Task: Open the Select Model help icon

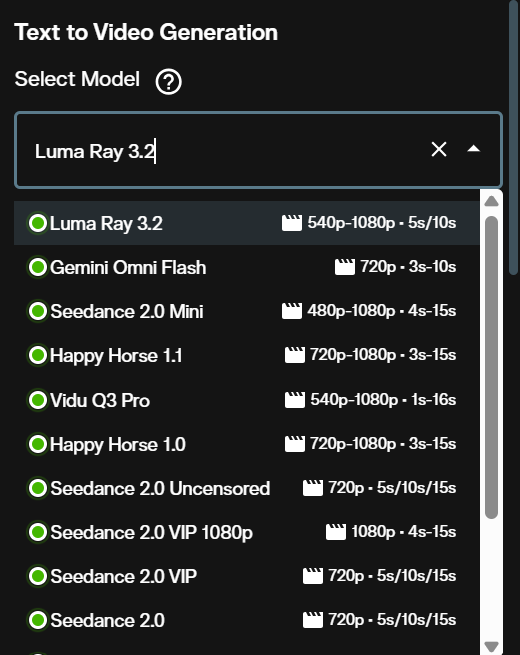Action: pyautogui.click(x=168, y=82)
